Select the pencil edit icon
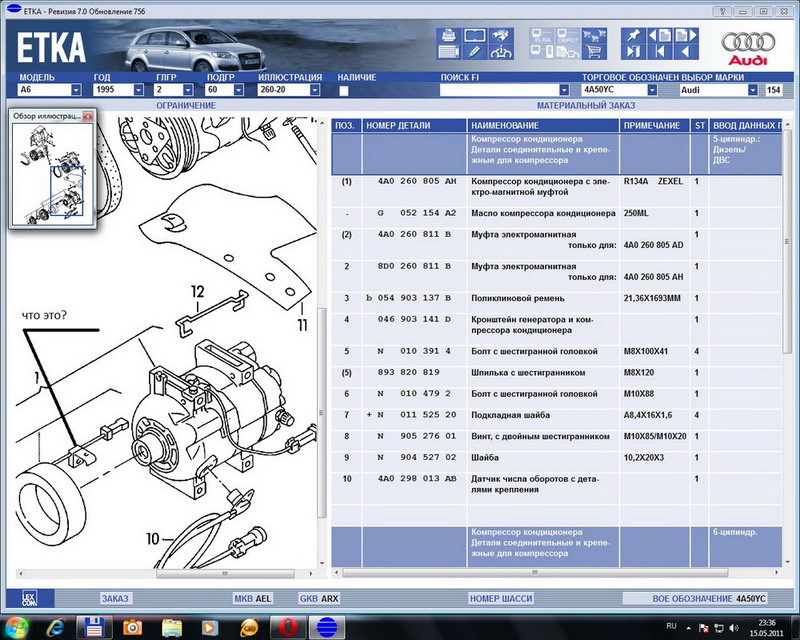 [474, 52]
